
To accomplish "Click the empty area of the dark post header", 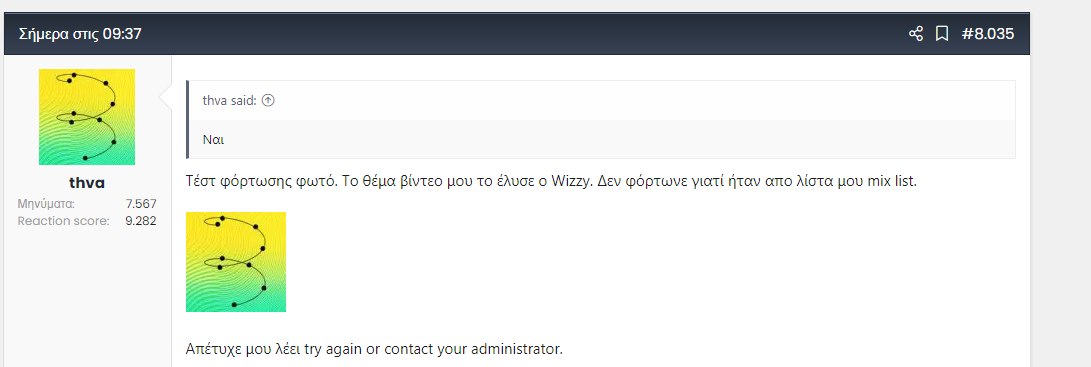I will tap(522, 33).
